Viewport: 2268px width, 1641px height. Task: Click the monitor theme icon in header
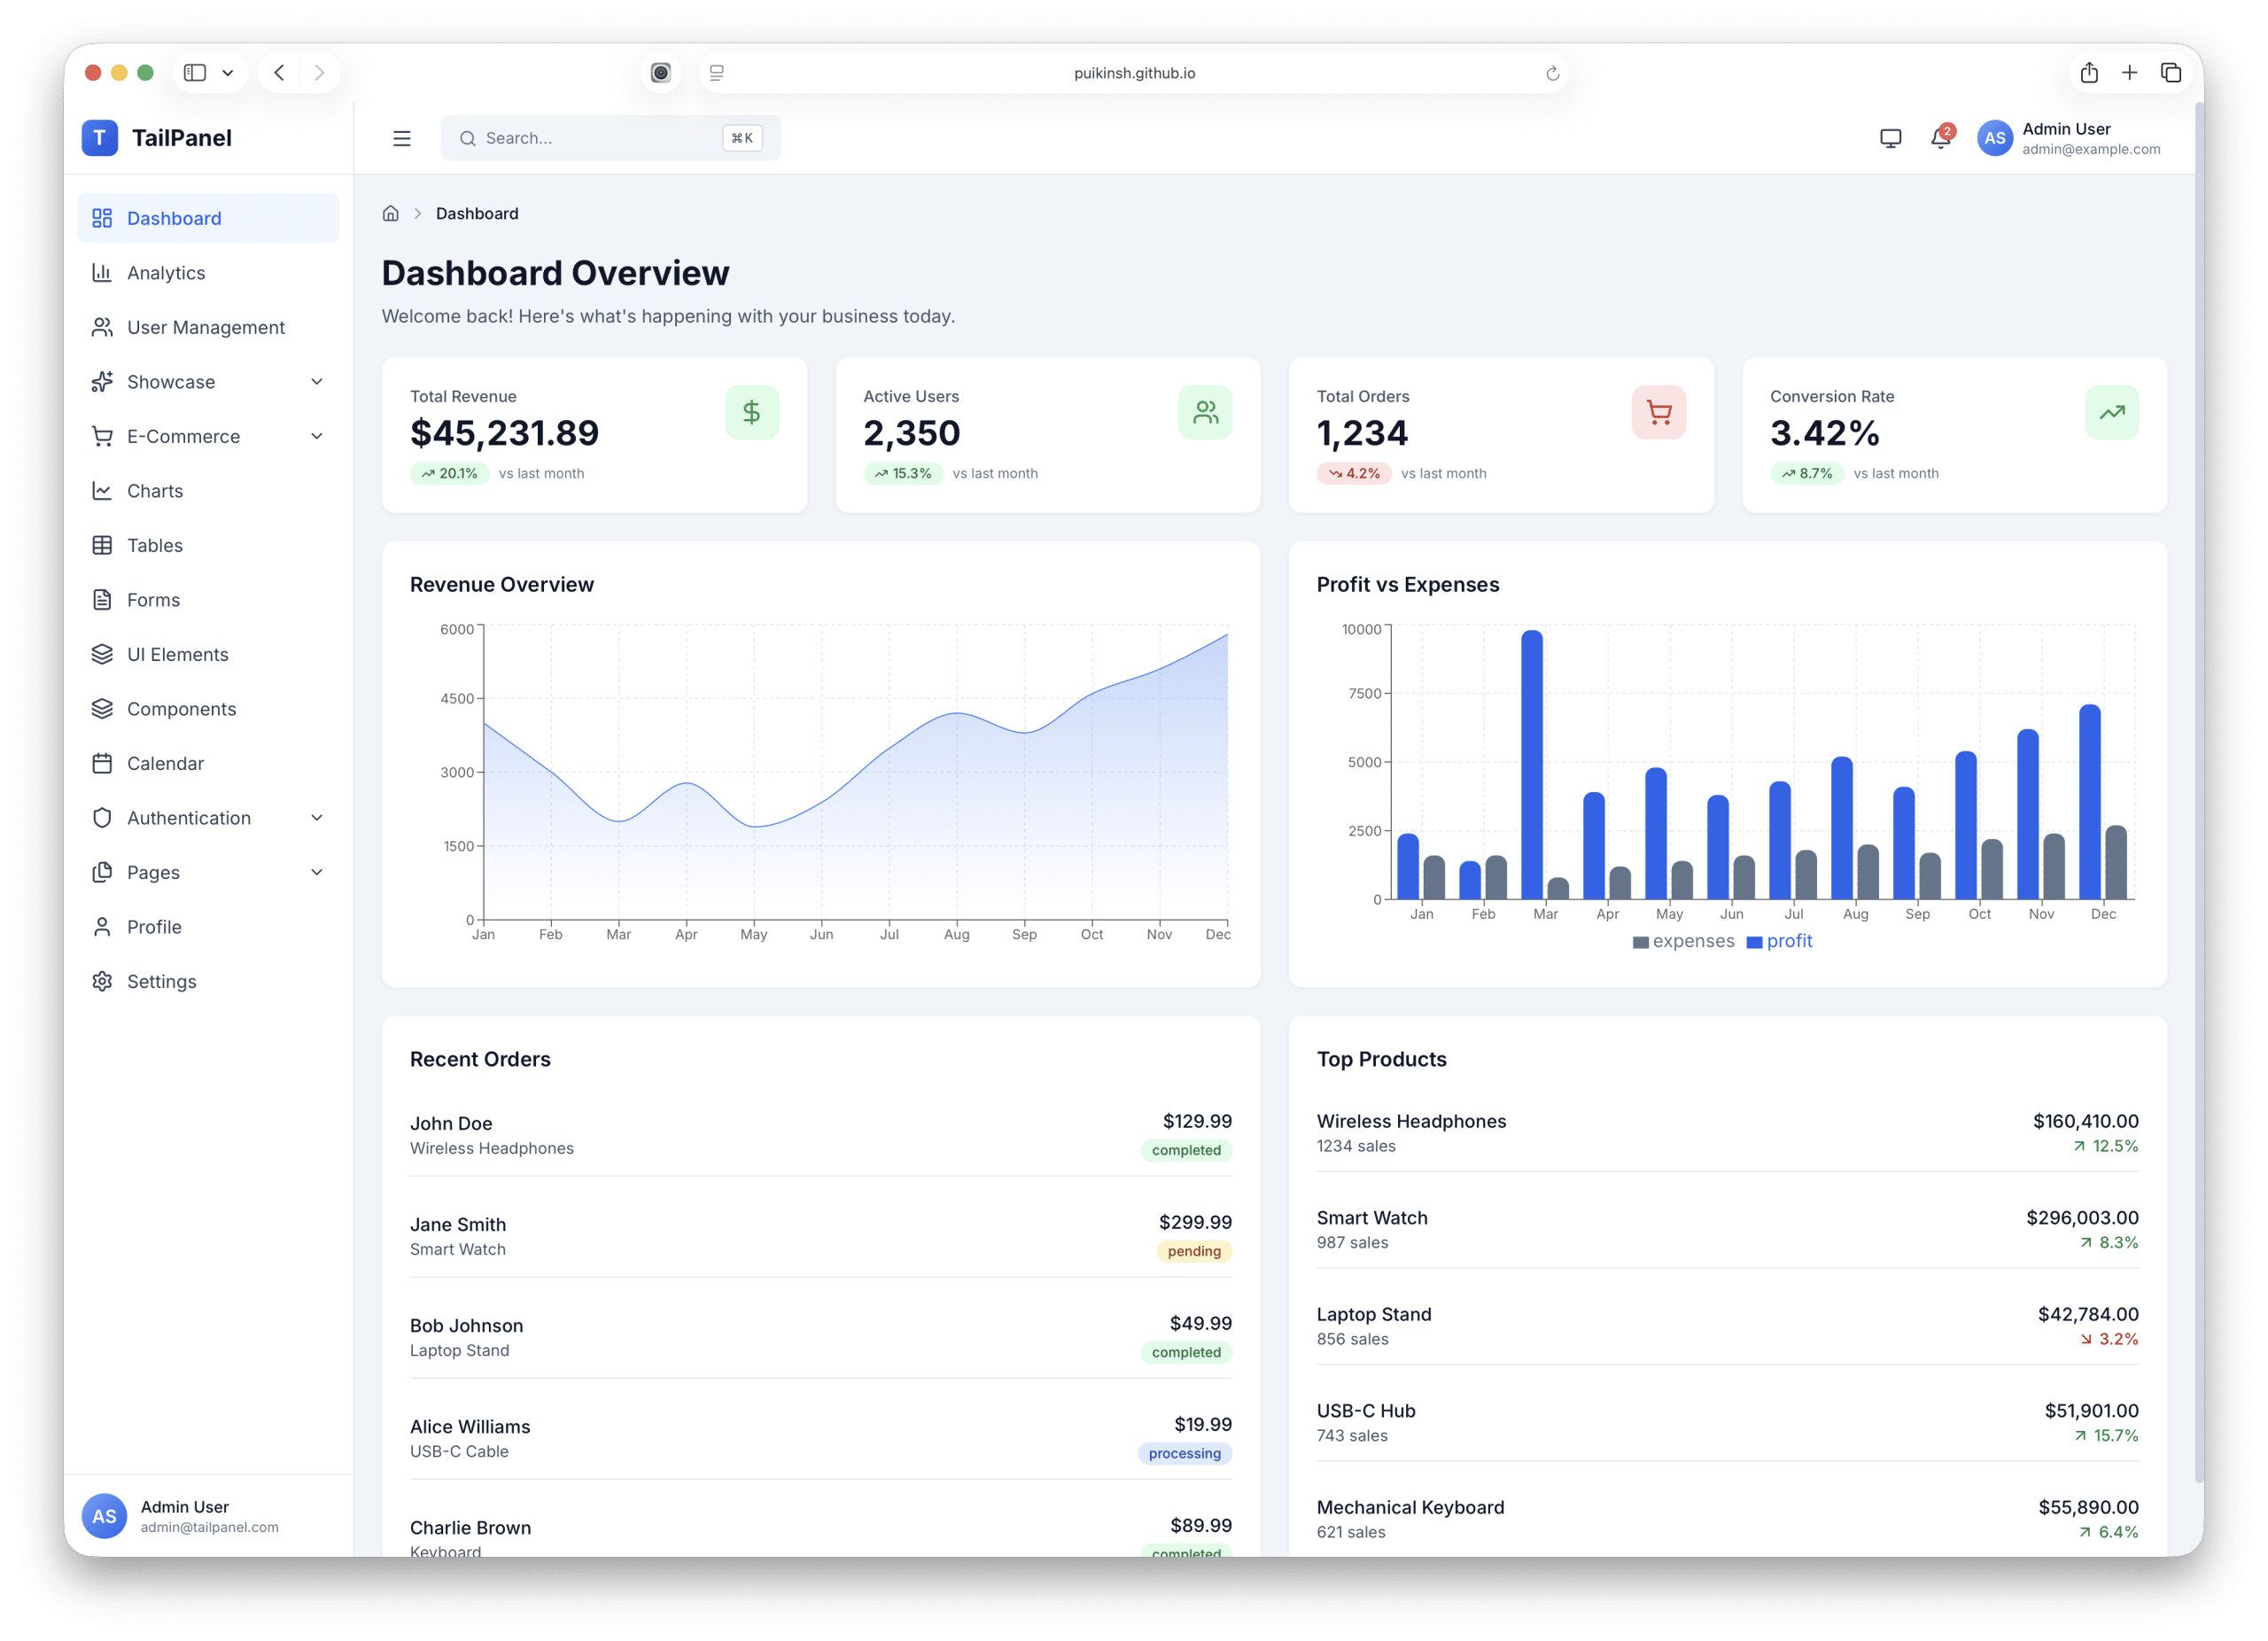coord(1890,138)
